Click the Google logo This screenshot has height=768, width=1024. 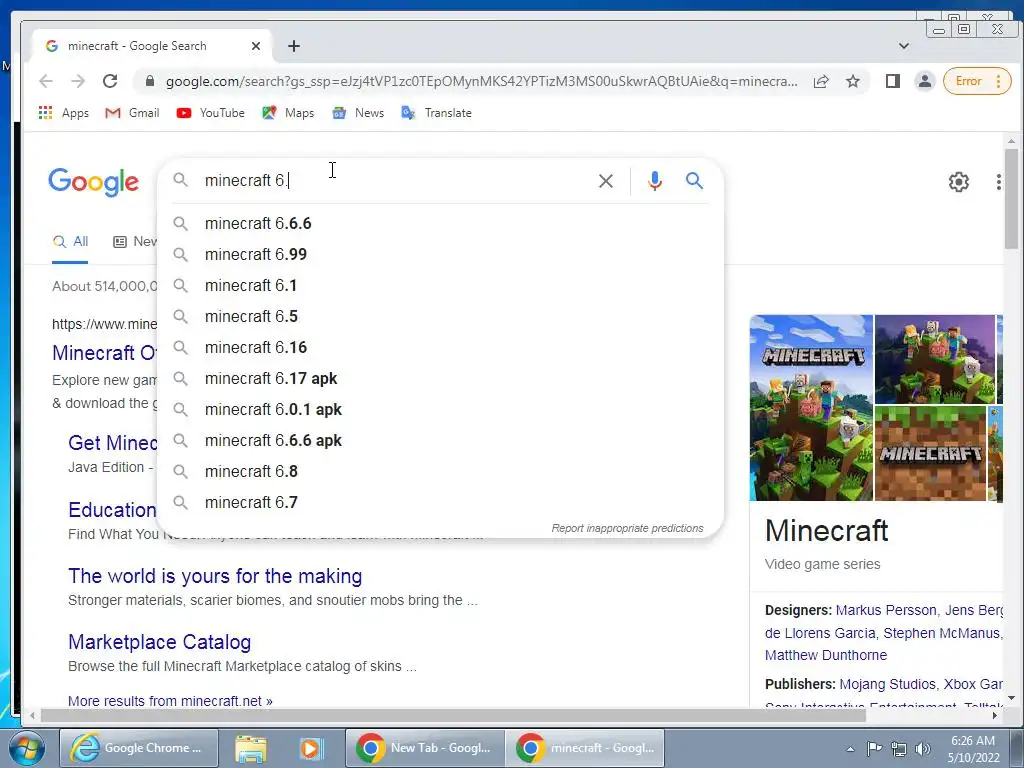(x=93, y=182)
